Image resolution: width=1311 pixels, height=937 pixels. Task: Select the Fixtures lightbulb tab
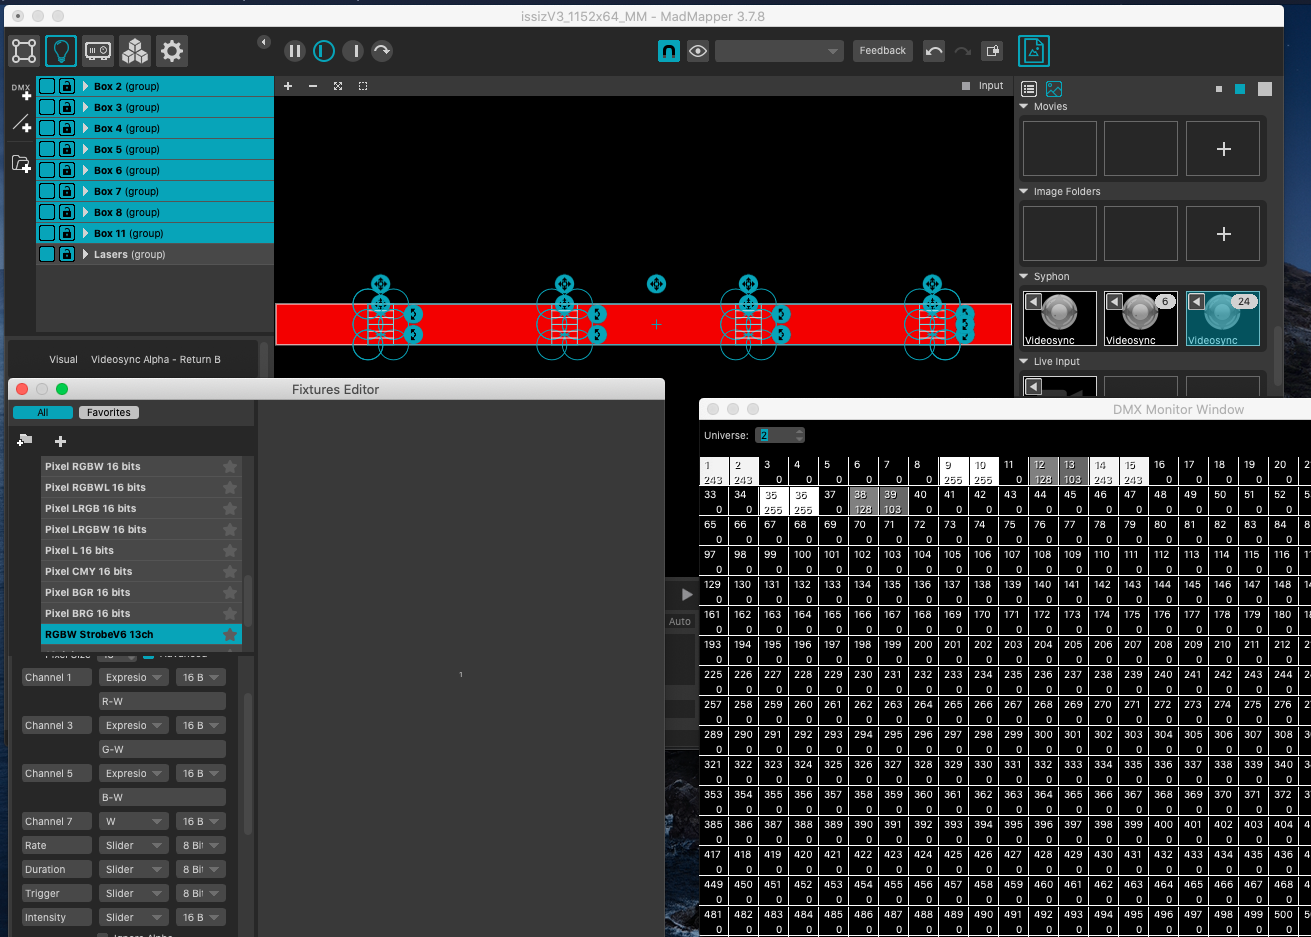click(61, 51)
